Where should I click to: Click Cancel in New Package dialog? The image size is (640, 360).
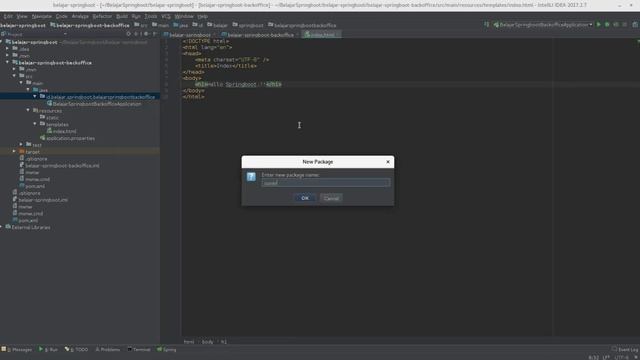click(x=331, y=198)
